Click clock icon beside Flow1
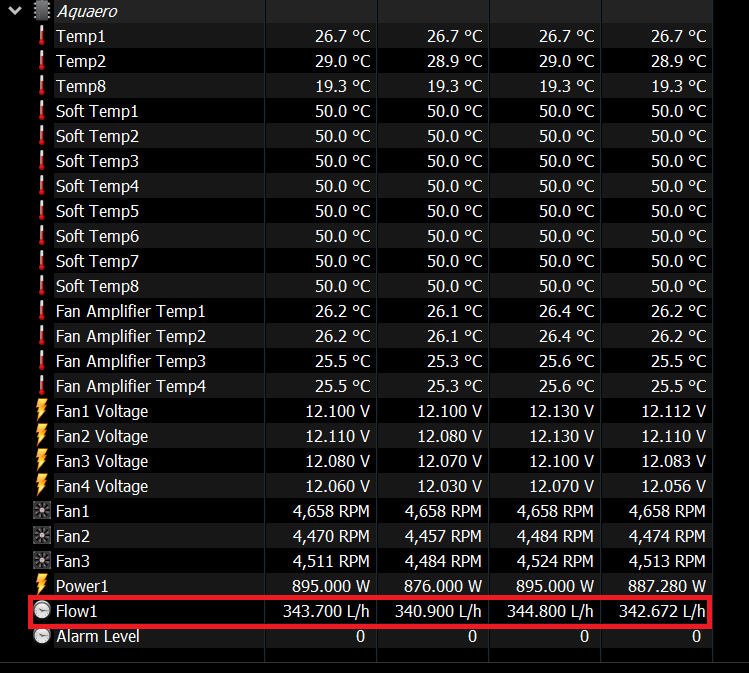749x673 pixels. [x=42, y=610]
